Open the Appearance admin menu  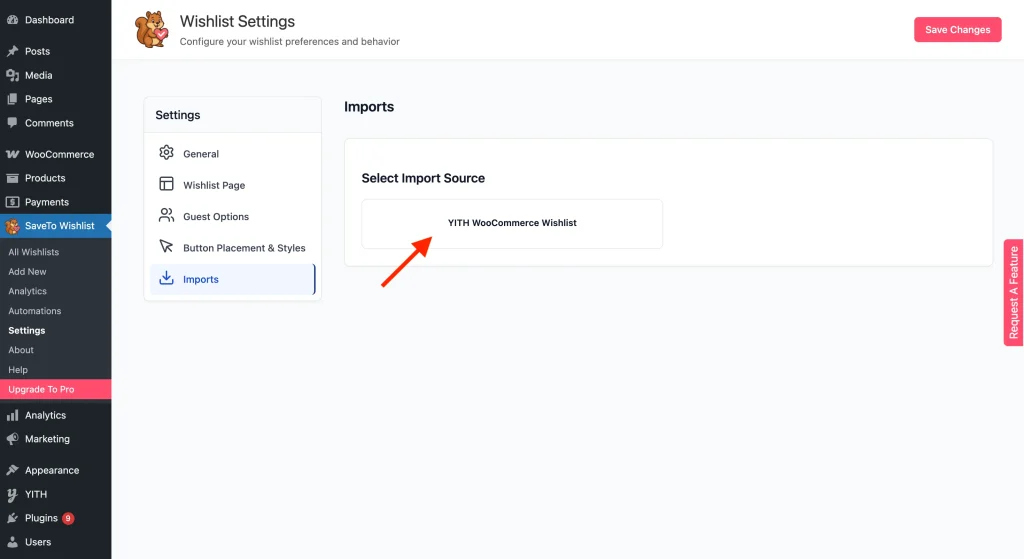click(x=51, y=470)
